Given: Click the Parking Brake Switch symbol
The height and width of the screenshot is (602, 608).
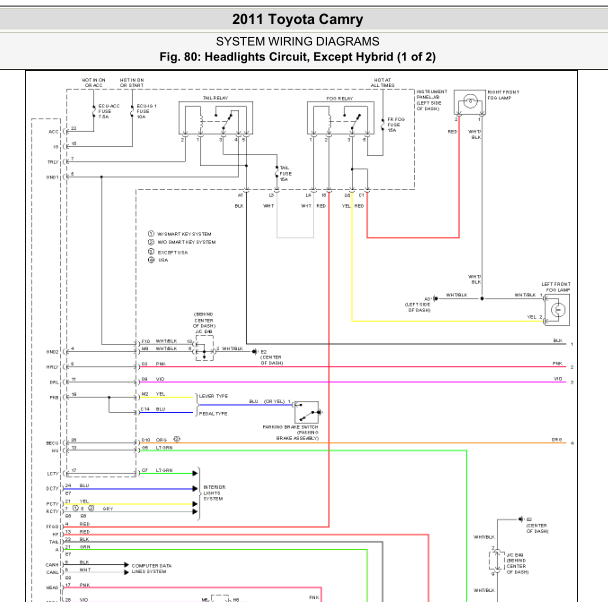Looking at the screenshot, I should [x=306, y=412].
